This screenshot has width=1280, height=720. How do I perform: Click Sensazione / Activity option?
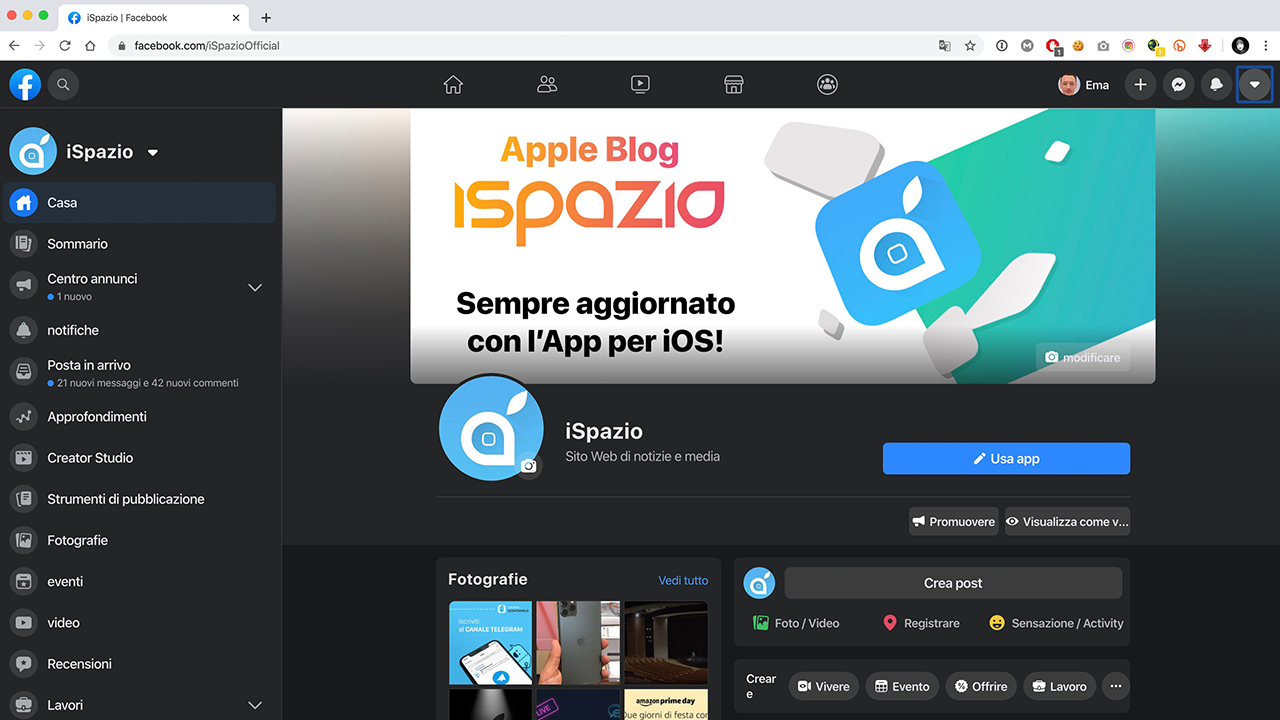point(1056,623)
